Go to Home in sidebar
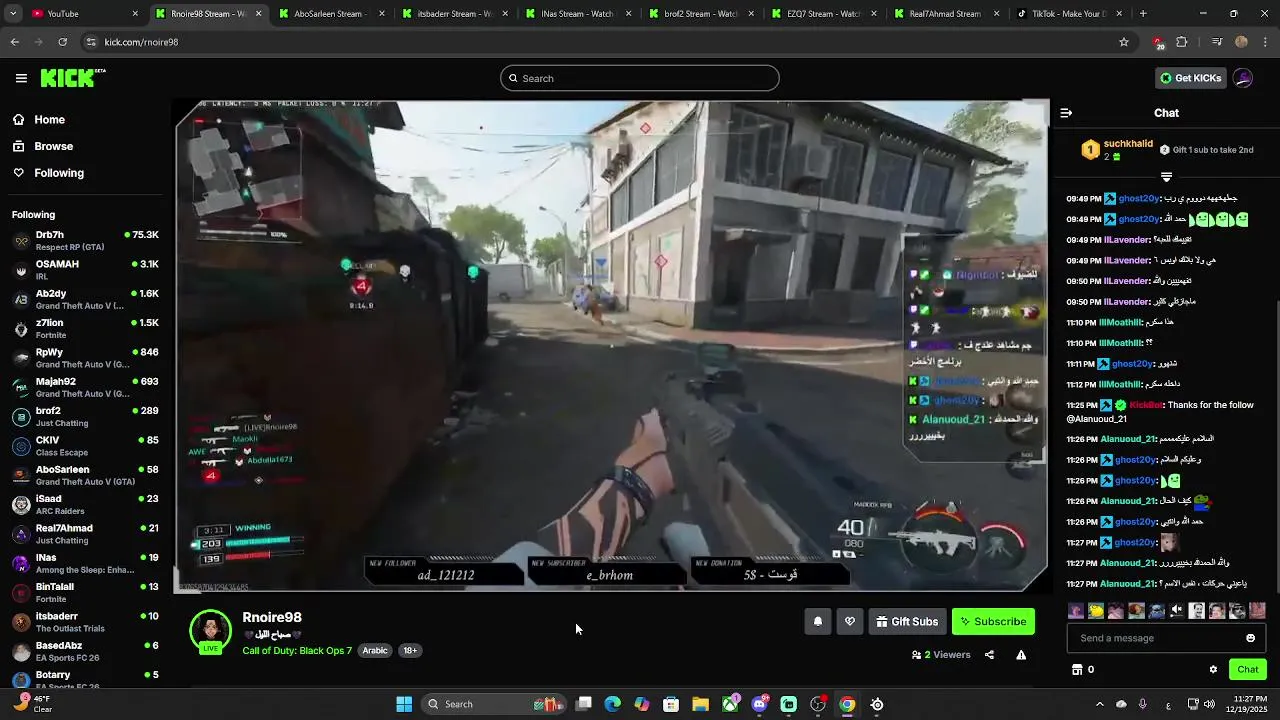1280x720 pixels. (85, 120)
